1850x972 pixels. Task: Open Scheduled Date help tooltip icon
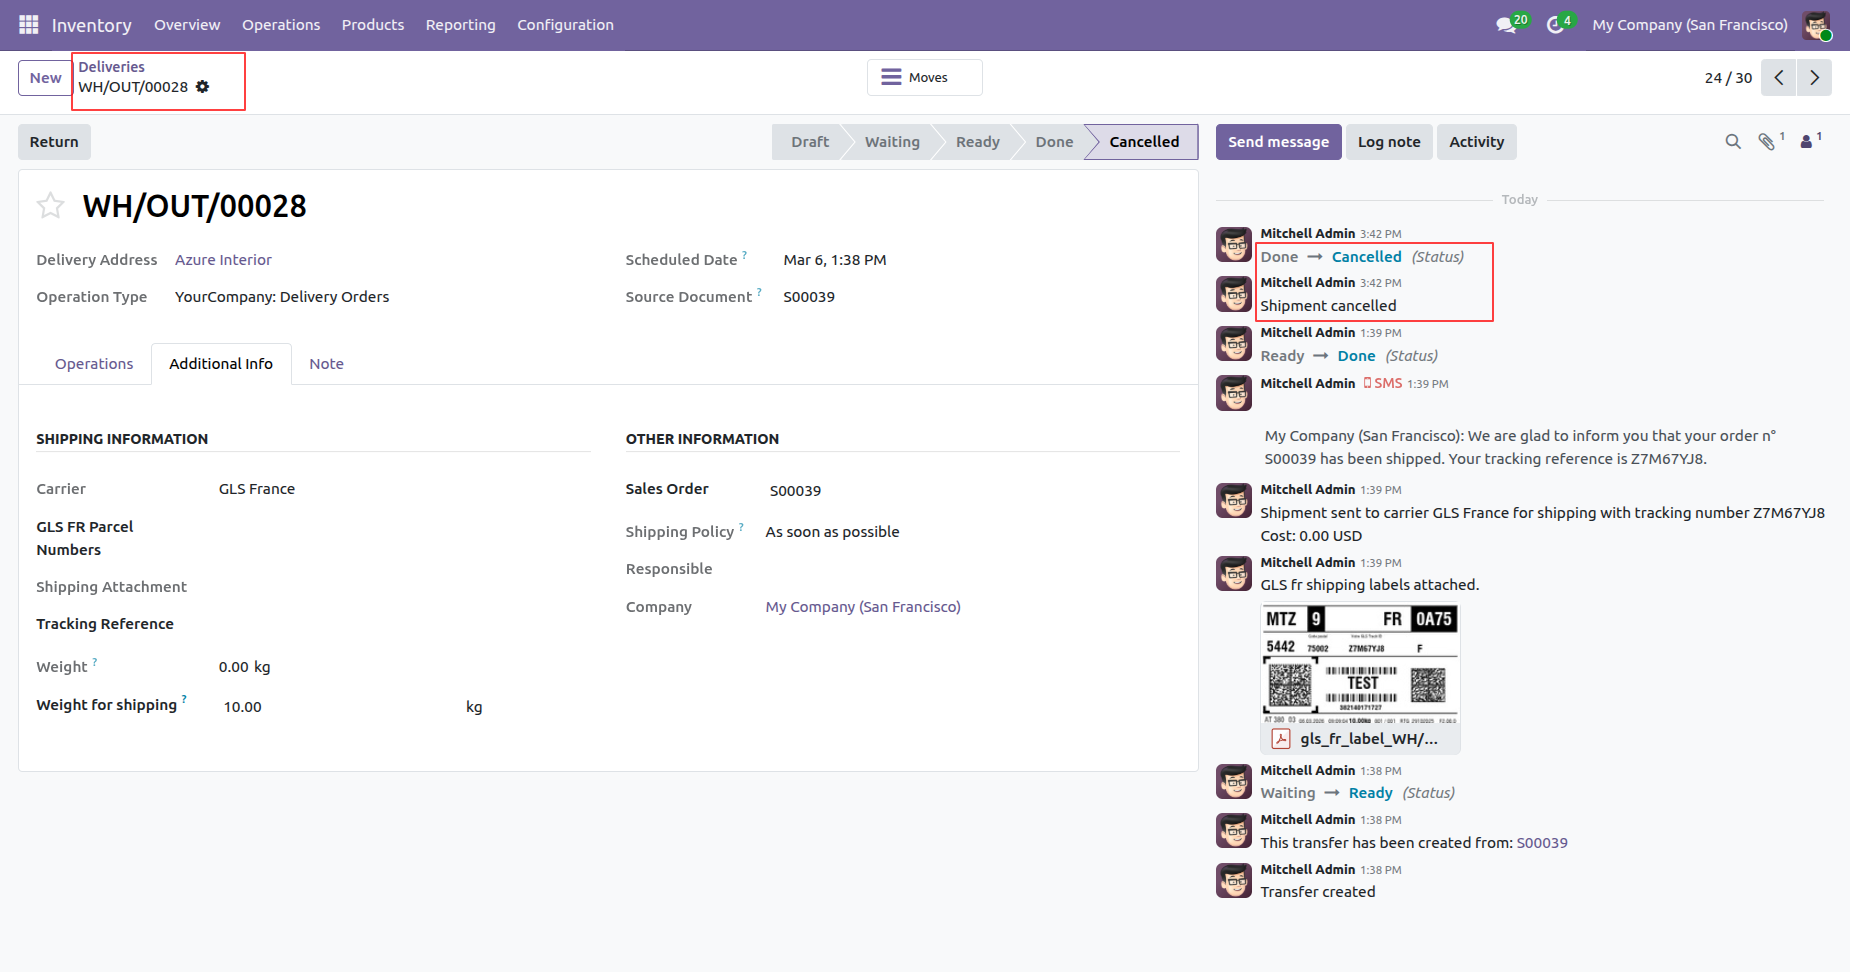click(x=745, y=255)
